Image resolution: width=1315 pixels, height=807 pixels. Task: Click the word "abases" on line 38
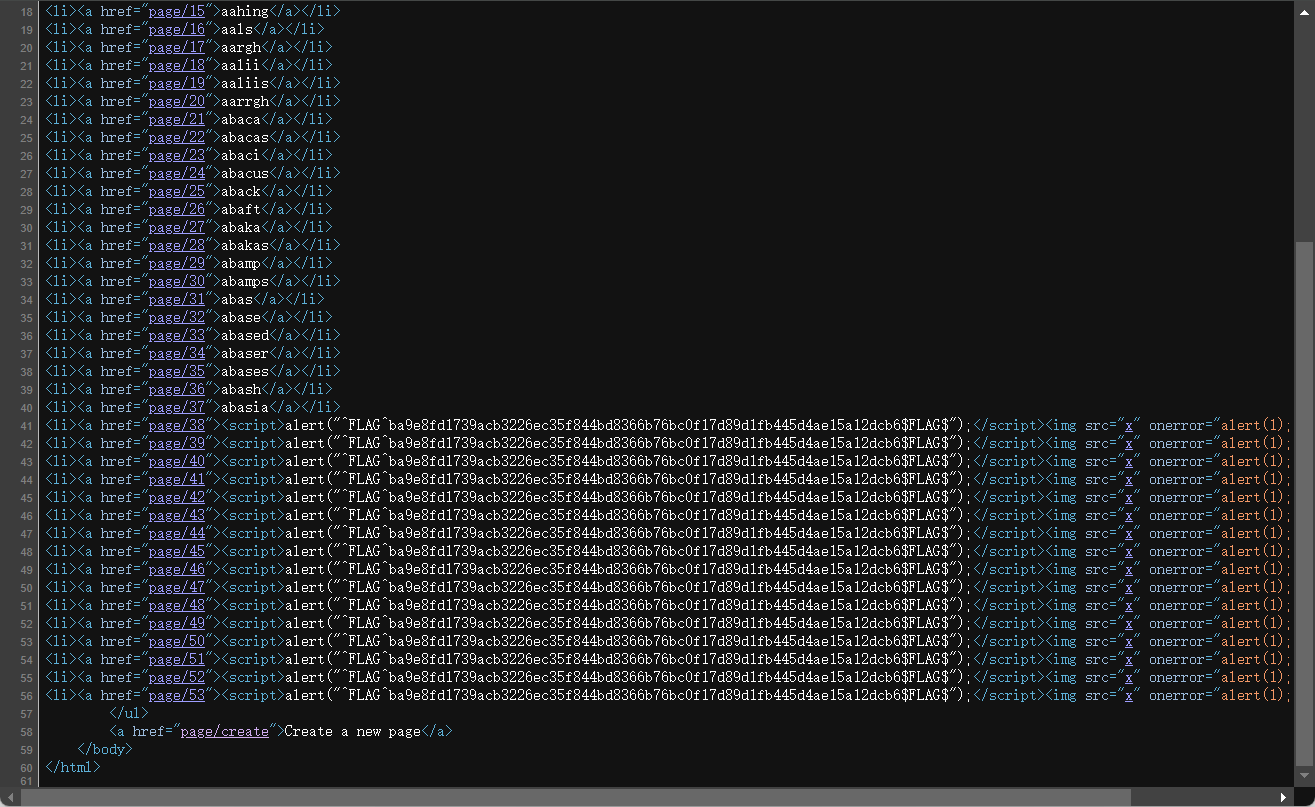pyautogui.click(x=245, y=371)
